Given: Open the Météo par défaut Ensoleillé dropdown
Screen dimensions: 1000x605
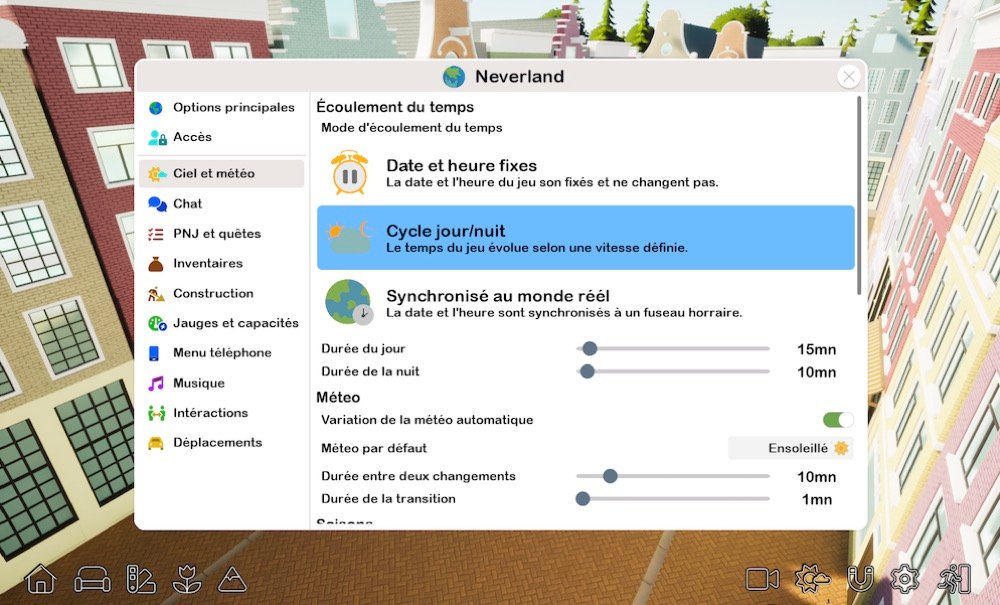Looking at the screenshot, I should [791, 448].
